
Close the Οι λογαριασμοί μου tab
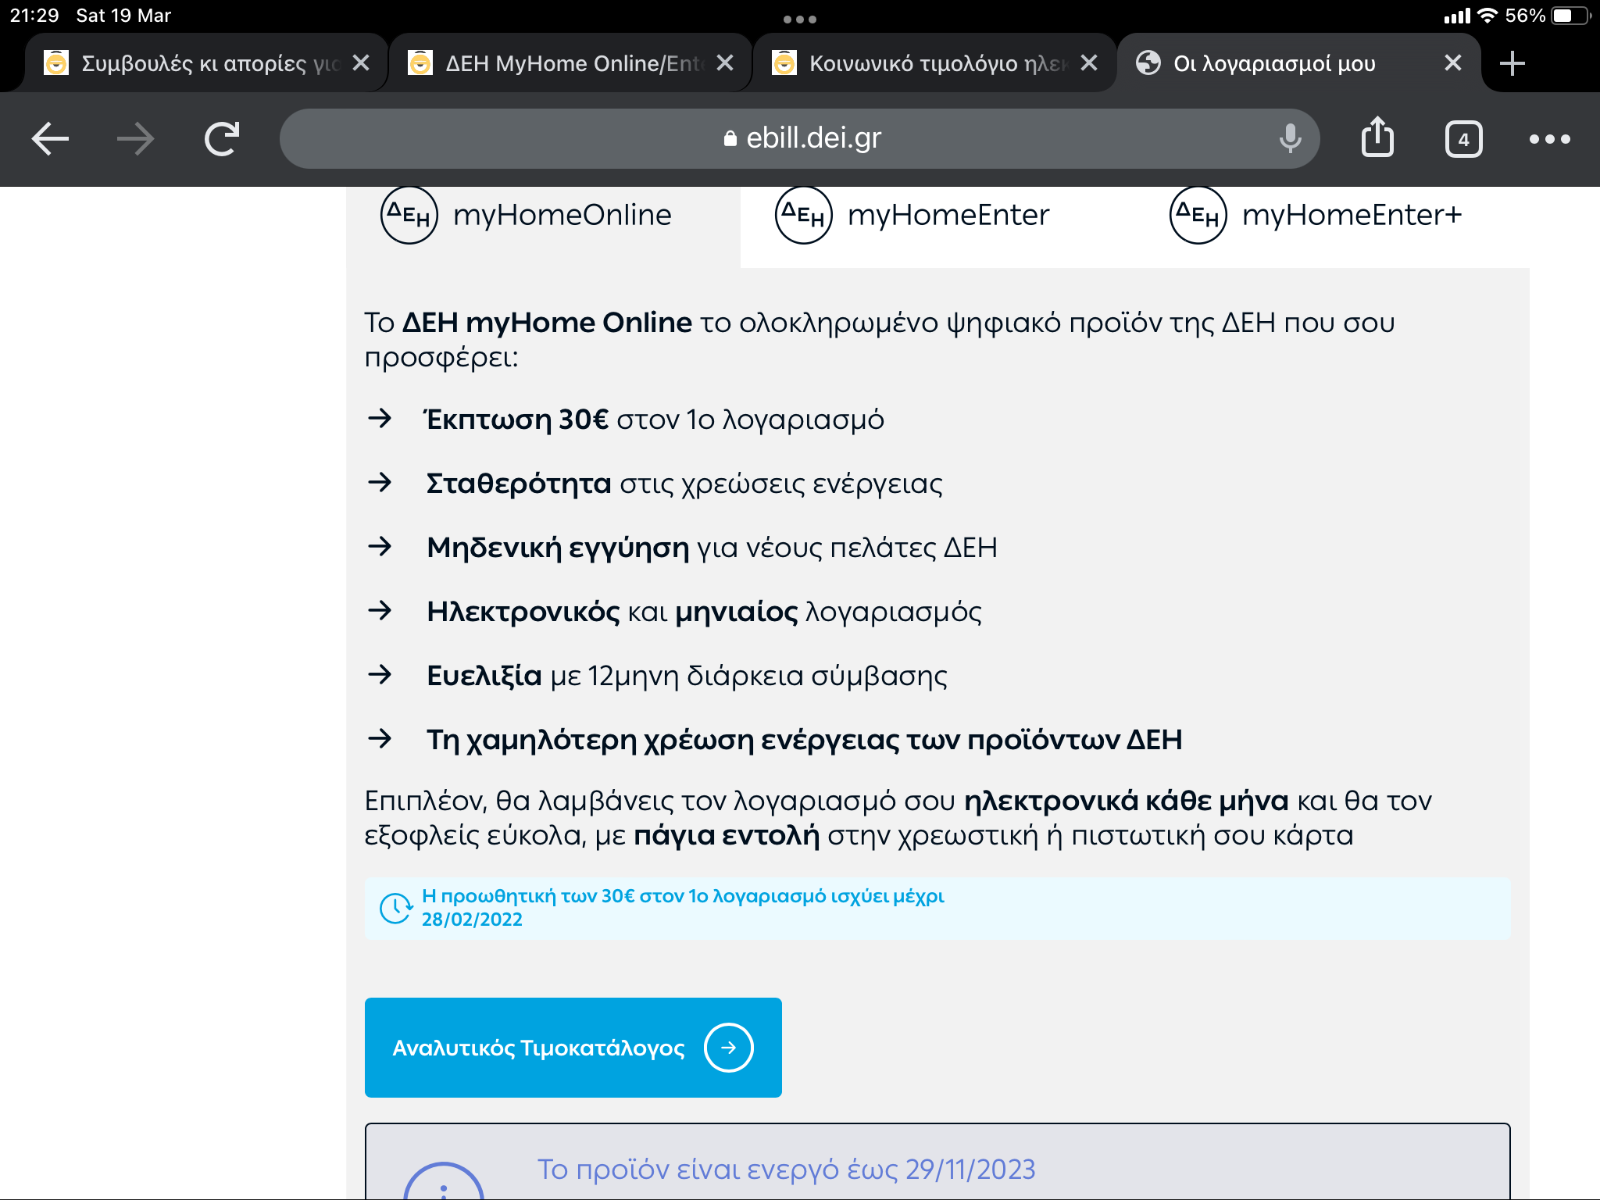tap(1453, 63)
